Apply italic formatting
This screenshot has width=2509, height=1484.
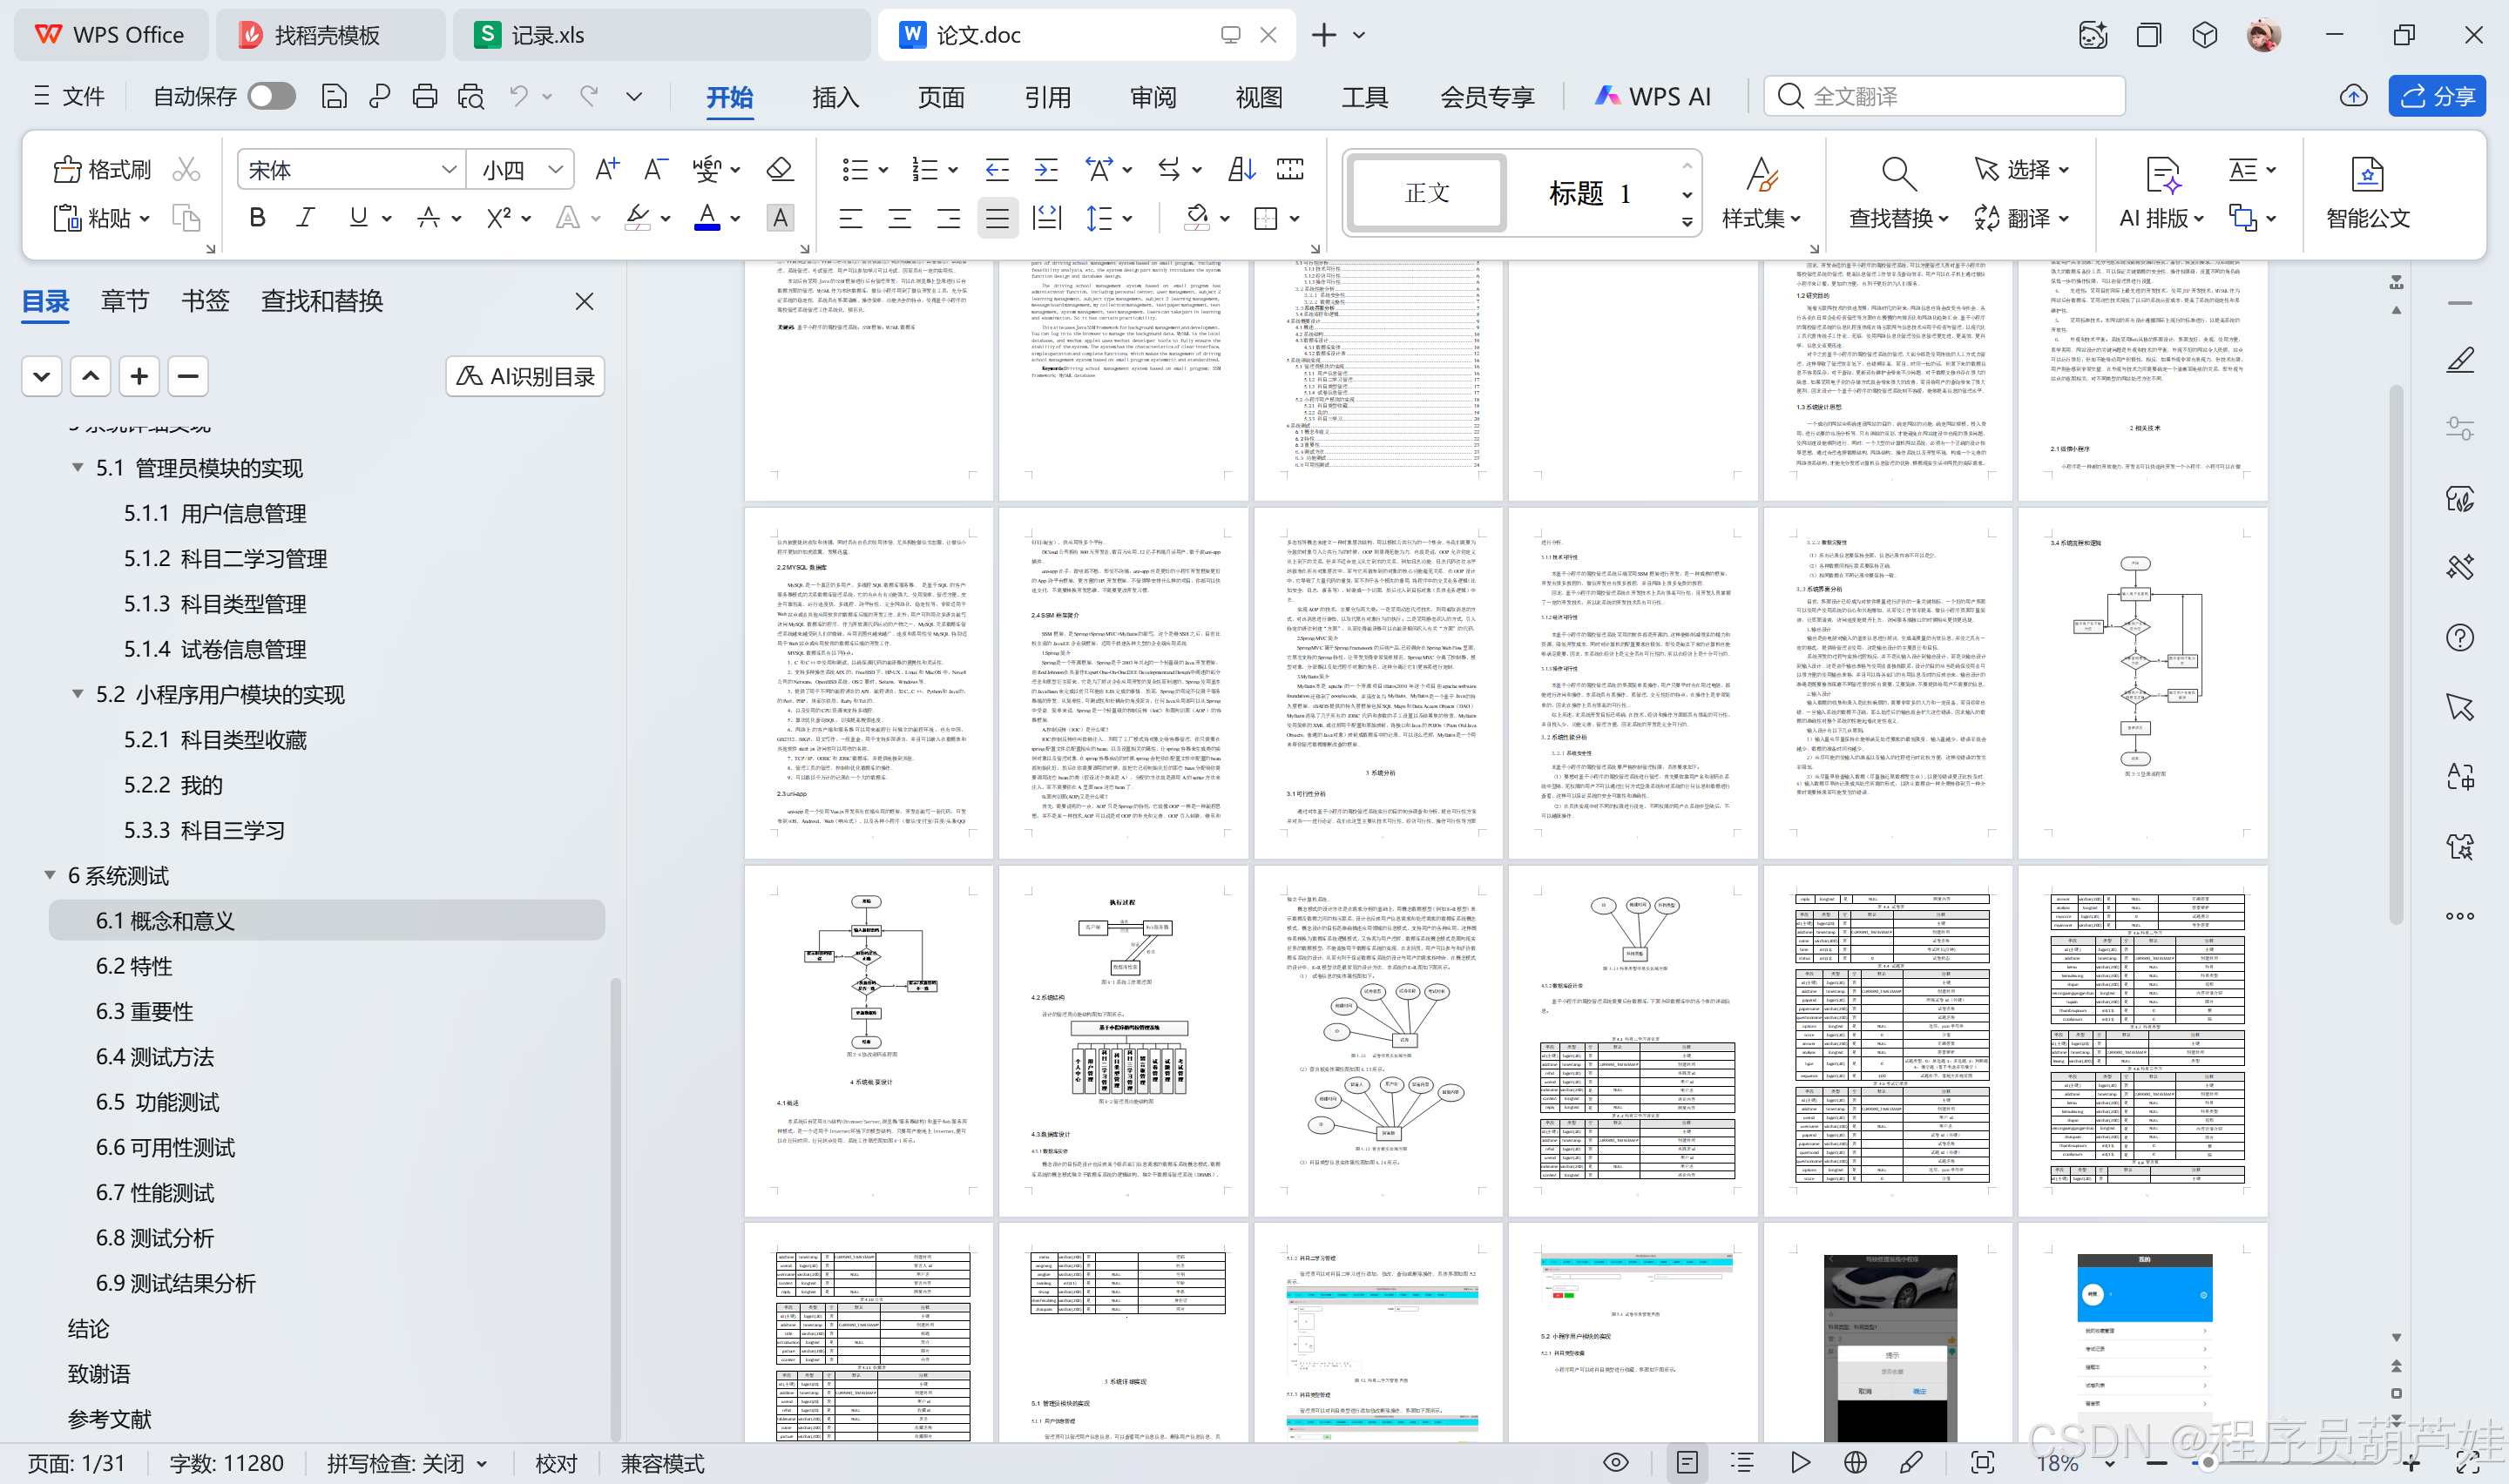(x=306, y=217)
